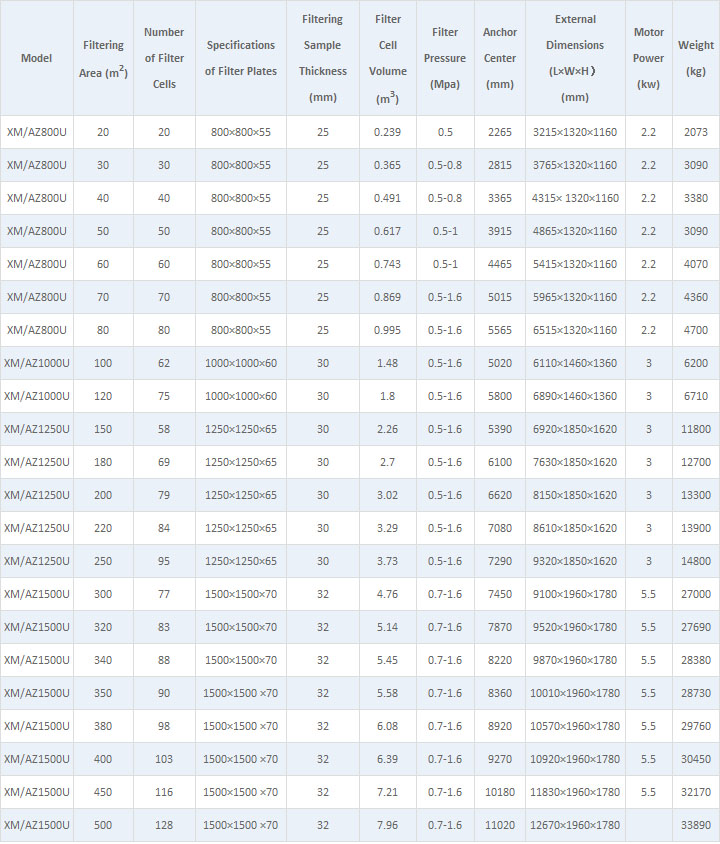Select the Filtering Area column header

tap(101, 58)
